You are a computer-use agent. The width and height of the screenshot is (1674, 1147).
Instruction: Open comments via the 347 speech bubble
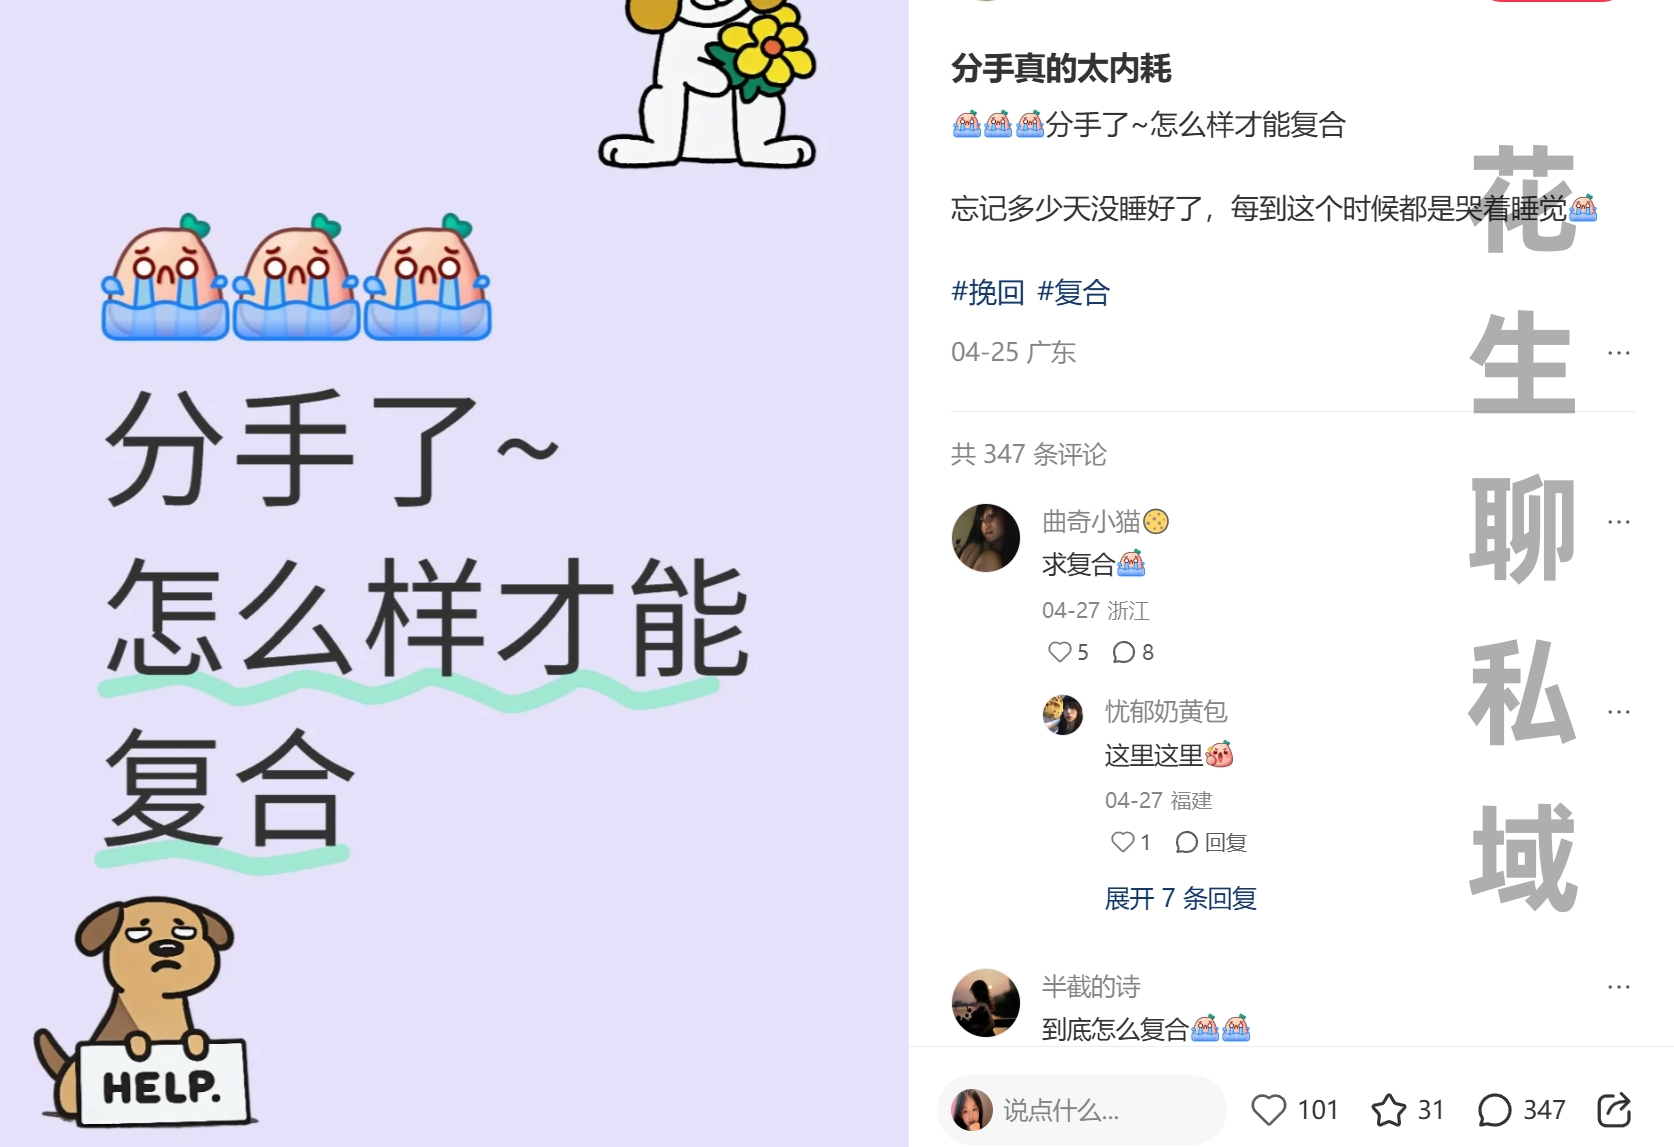[x=1494, y=1110]
